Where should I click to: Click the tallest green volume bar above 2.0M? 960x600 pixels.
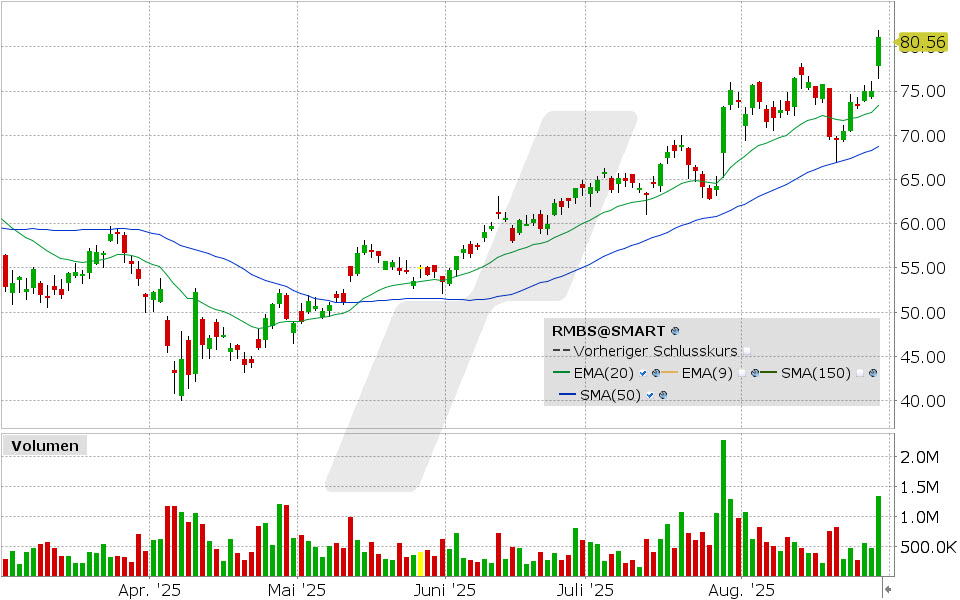723,508
